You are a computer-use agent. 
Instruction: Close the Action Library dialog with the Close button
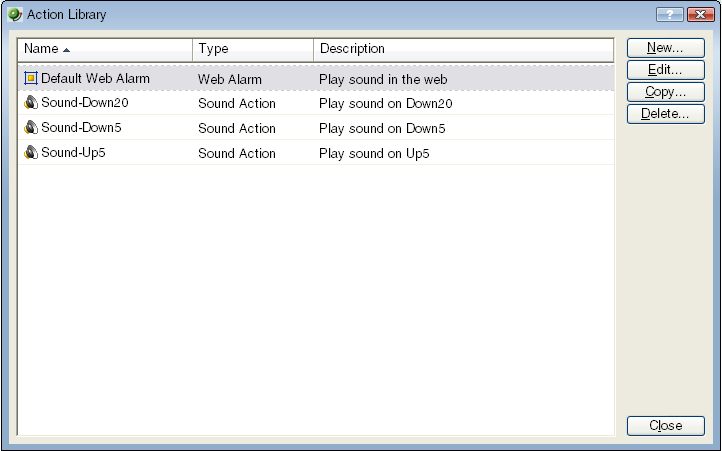(x=665, y=426)
